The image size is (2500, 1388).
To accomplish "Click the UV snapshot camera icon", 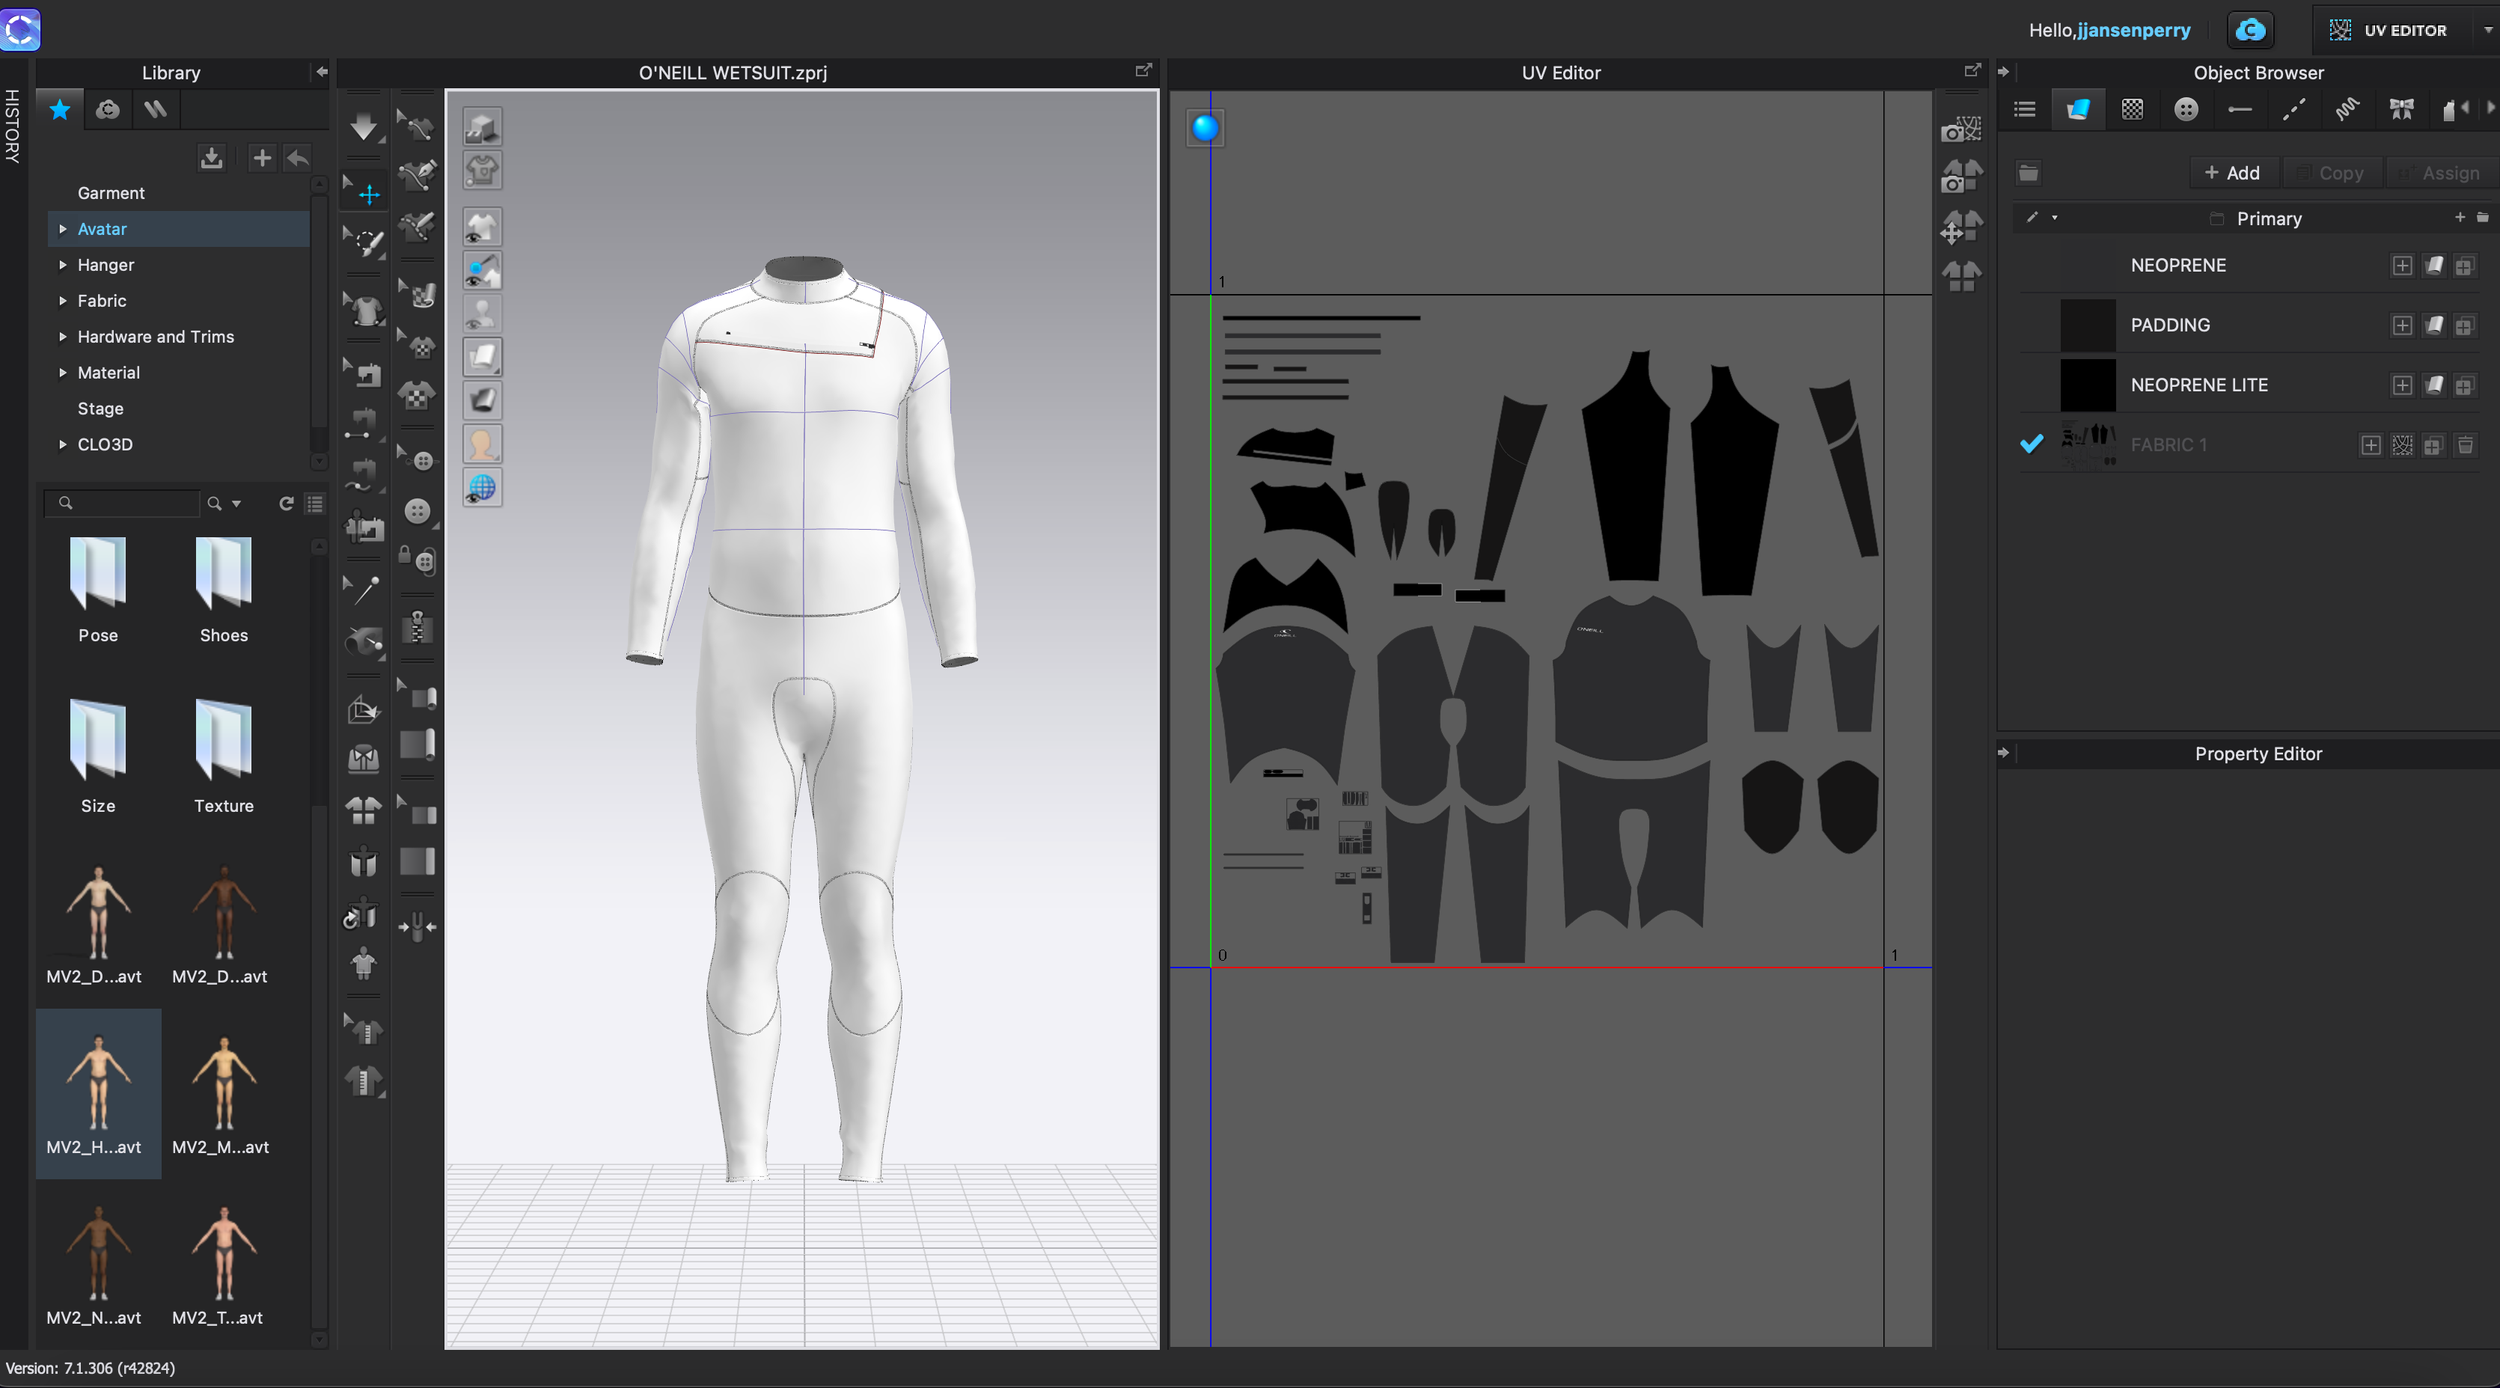I will 1960,130.
